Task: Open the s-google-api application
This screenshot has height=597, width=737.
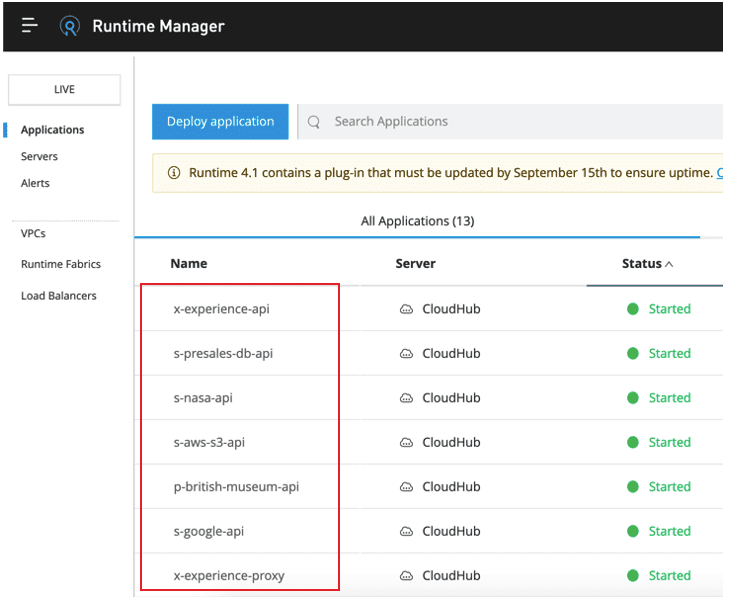Action: coord(209,532)
